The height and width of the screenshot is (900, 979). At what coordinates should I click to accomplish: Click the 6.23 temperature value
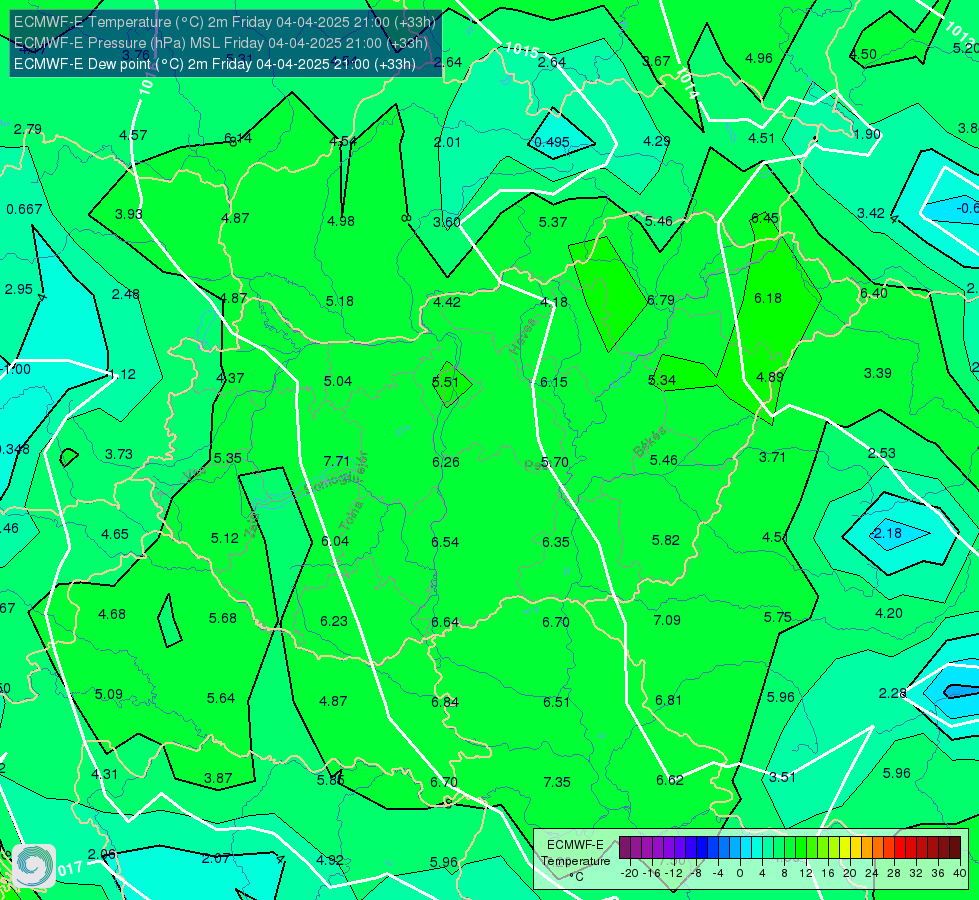333,621
